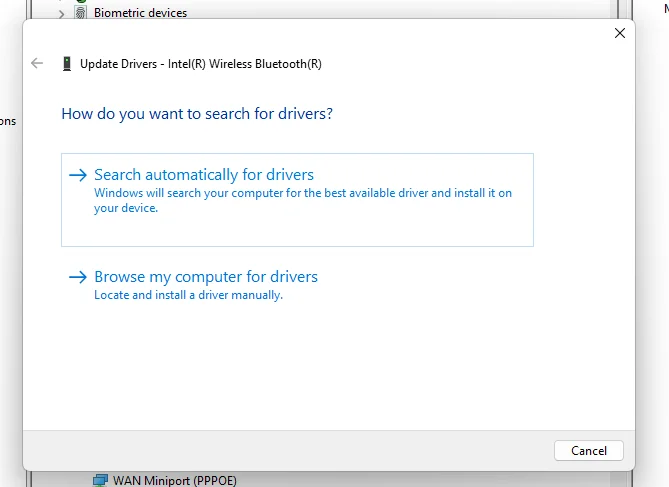Close the Update Drivers dialog
The height and width of the screenshot is (487, 669).
(620, 33)
